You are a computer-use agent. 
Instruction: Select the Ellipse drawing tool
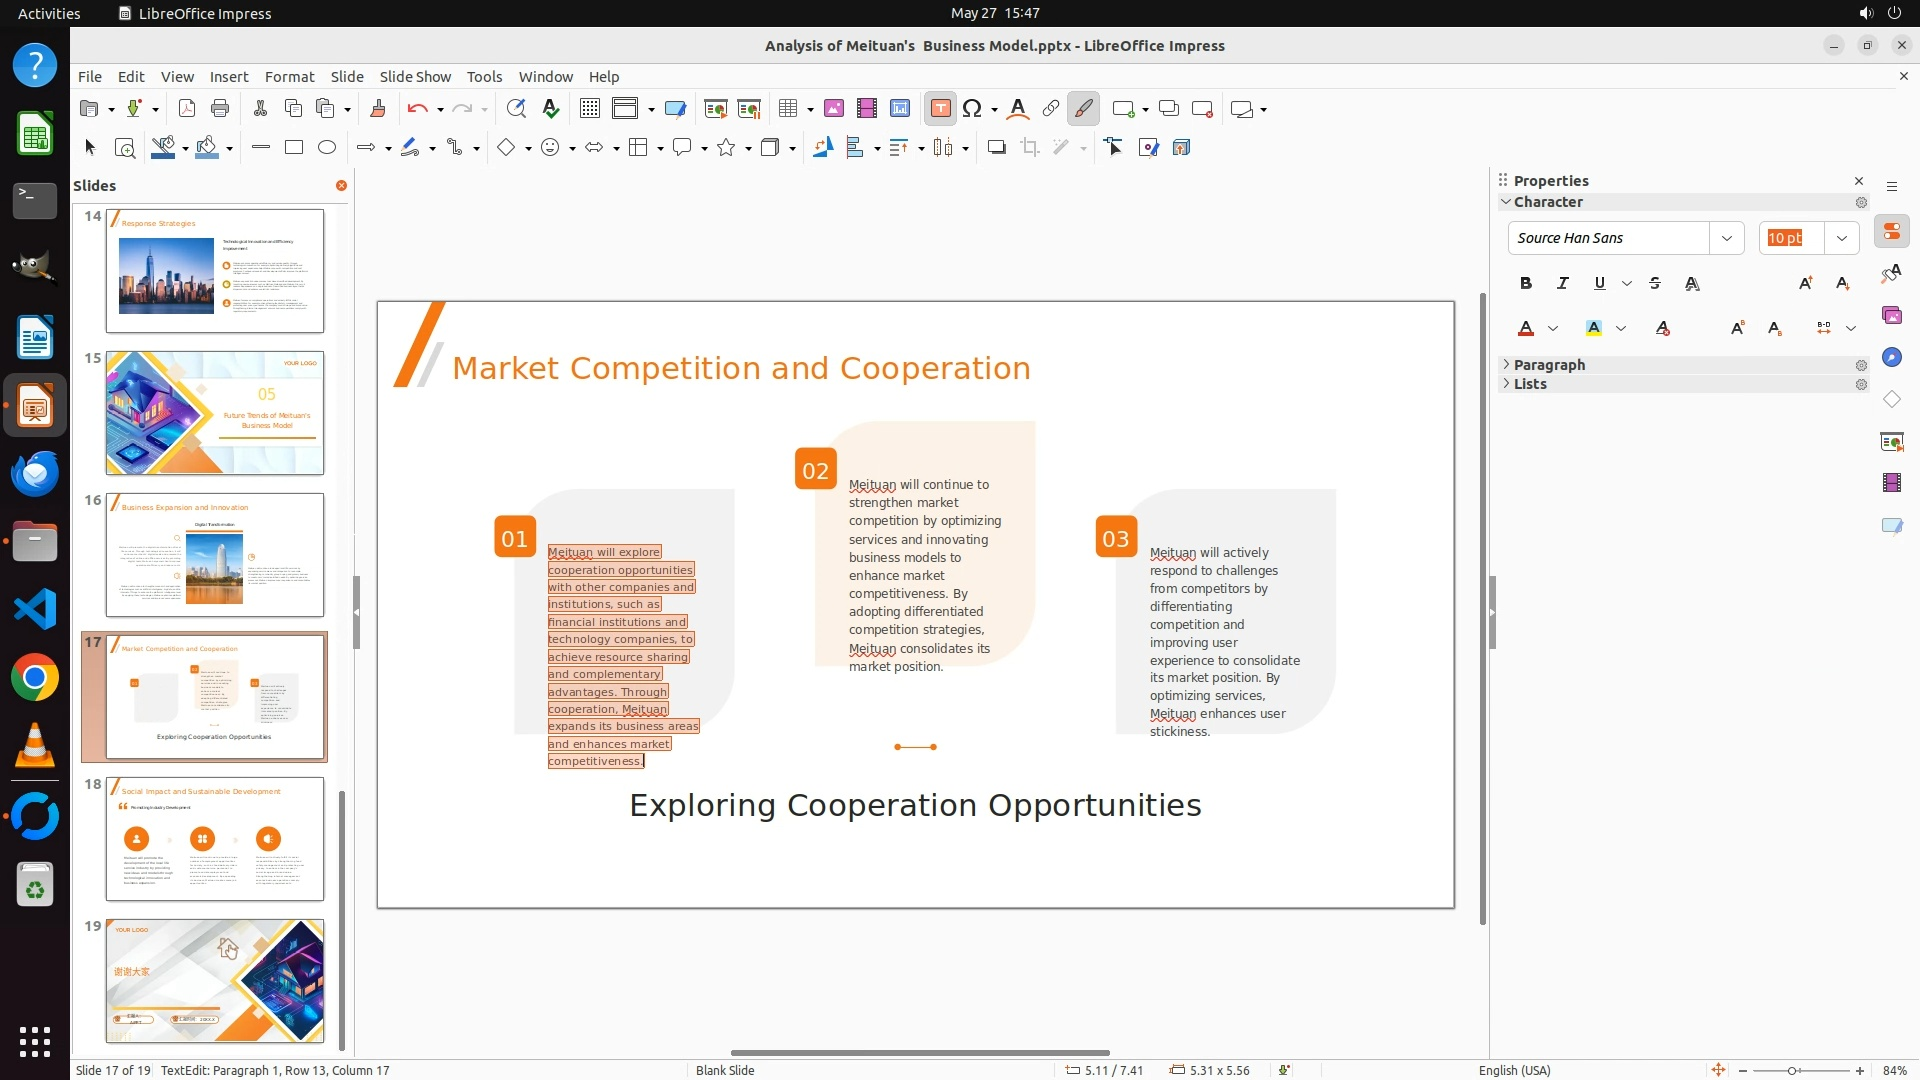coord(327,147)
